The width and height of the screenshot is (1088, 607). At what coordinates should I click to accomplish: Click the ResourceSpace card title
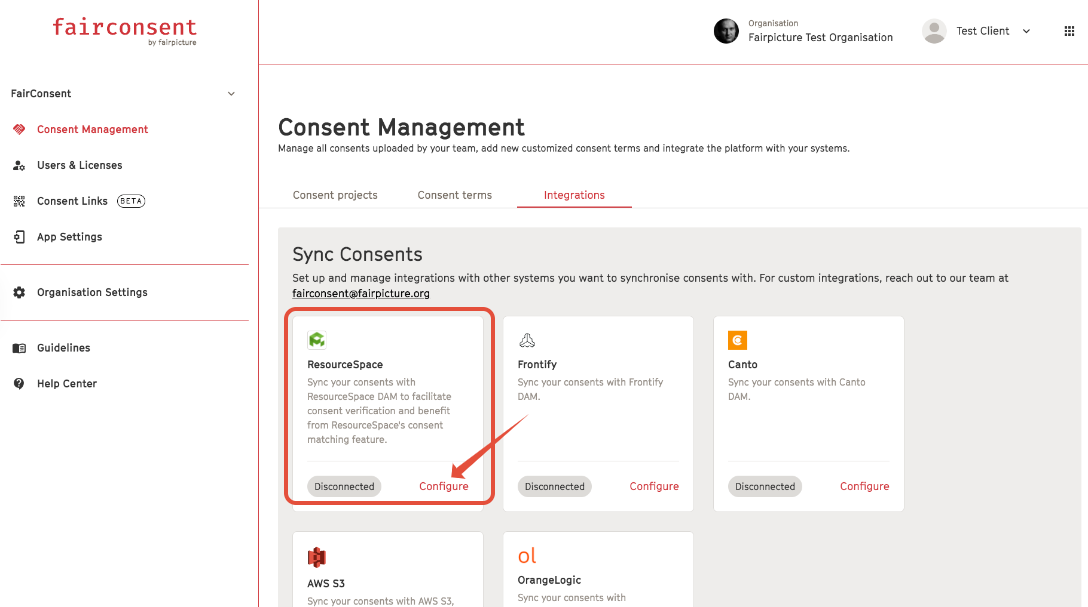(345, 364)
